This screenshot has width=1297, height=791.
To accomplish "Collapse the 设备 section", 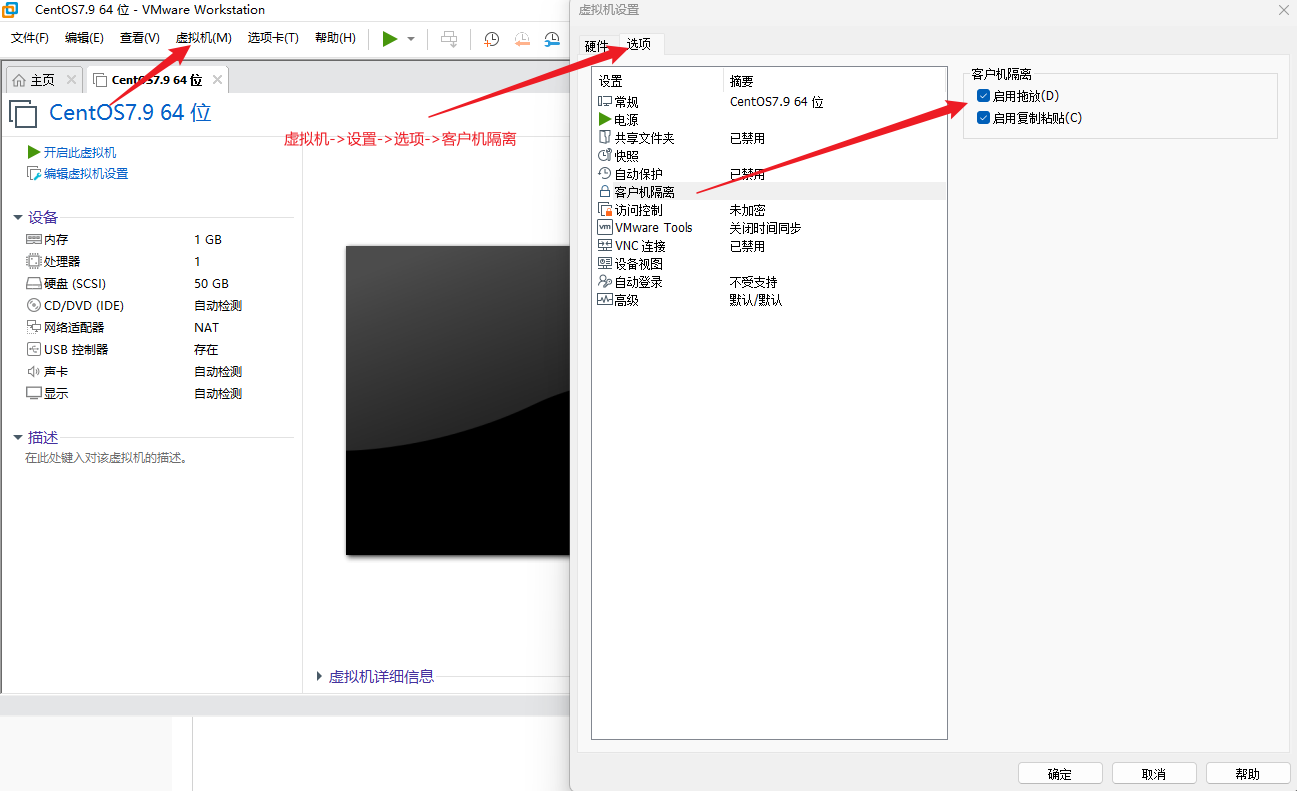I will pos(18,218).
